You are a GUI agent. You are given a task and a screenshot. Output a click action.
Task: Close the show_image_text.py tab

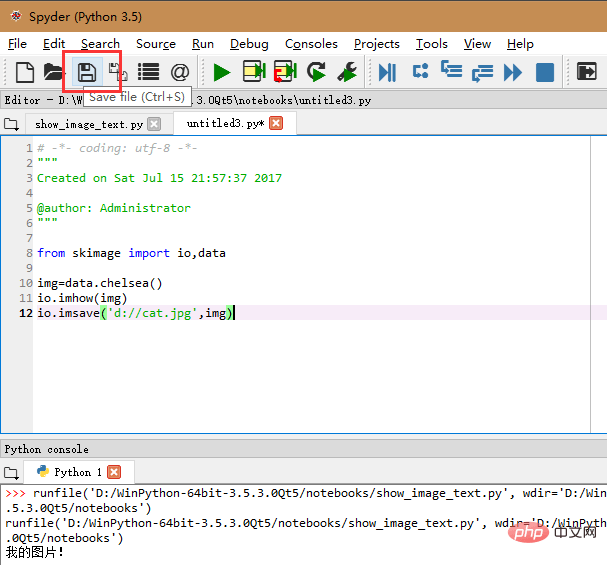pos(154,124)
